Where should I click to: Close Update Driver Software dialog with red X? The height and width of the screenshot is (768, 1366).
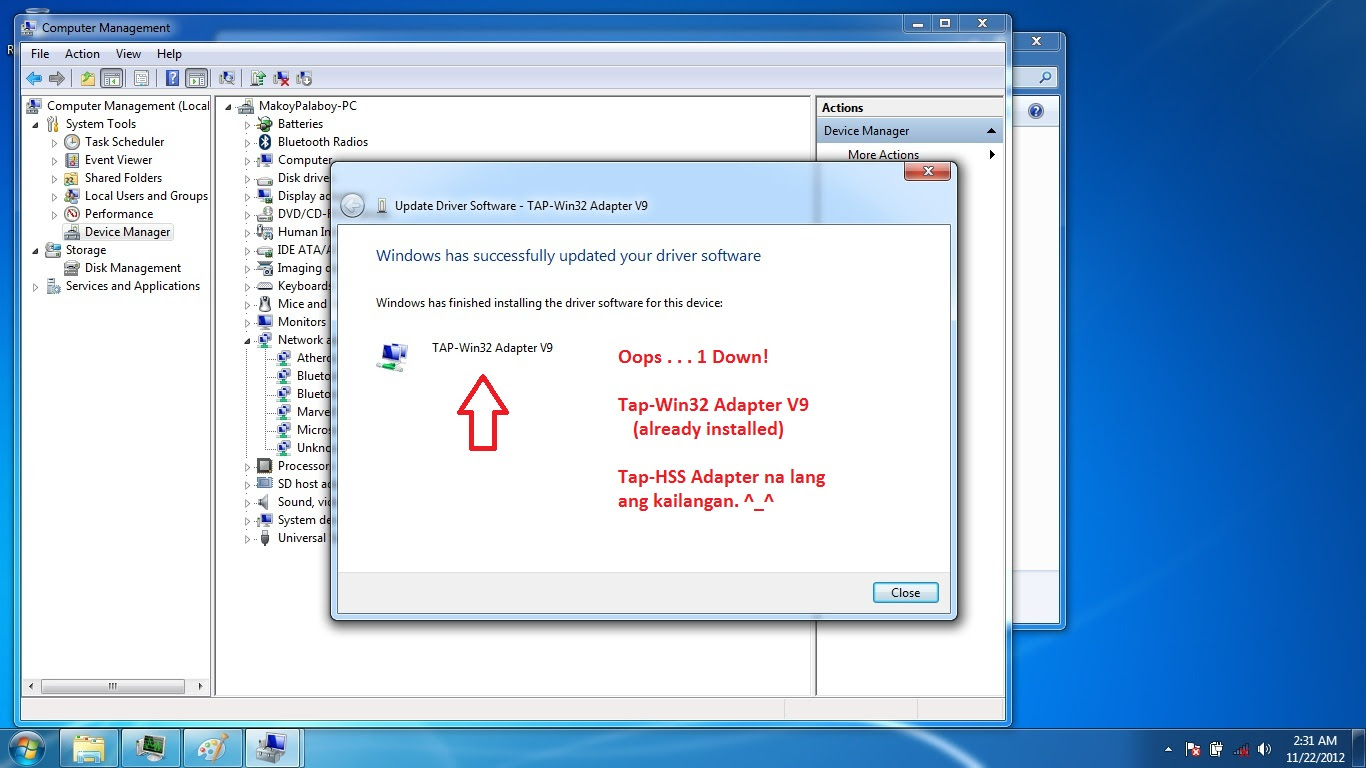pyautogui.click(x=927, y=172)
